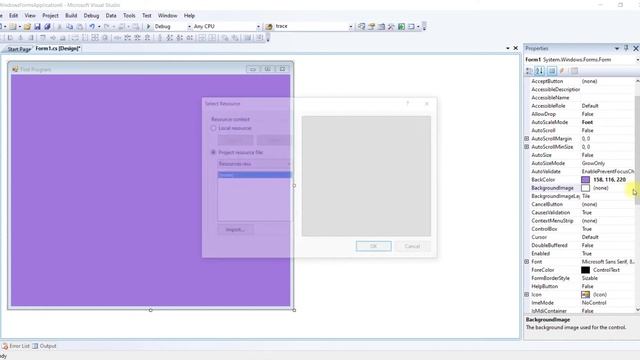
Task: Undo the last action
Action: (92, 27)
